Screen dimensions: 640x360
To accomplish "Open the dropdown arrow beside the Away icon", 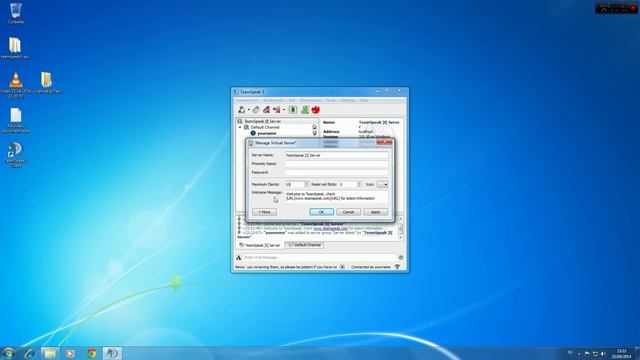I will (284, 110).
